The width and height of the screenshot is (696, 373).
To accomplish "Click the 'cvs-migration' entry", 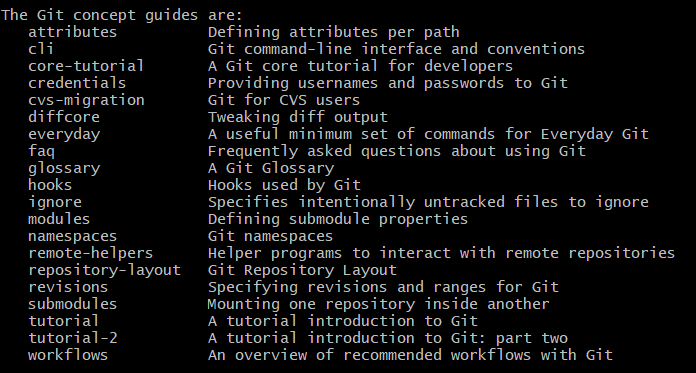I will pyautogui.click(x=86, y=100).
